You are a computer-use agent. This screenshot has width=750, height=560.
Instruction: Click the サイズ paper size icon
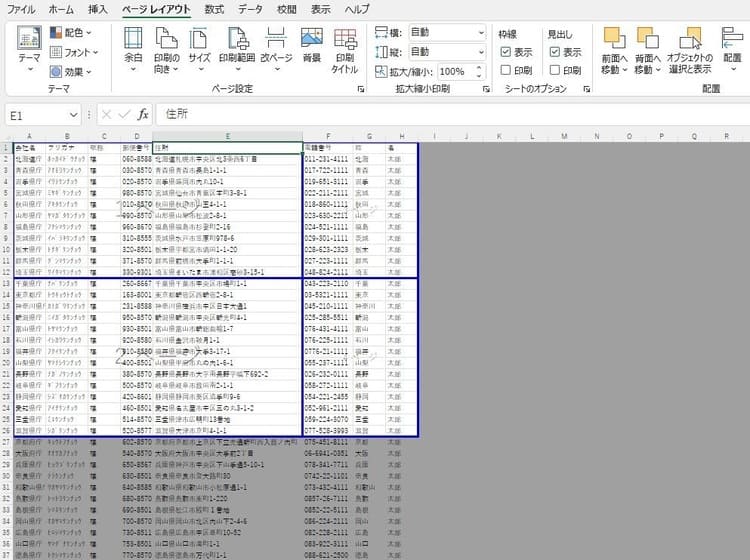tap(199, 39)
